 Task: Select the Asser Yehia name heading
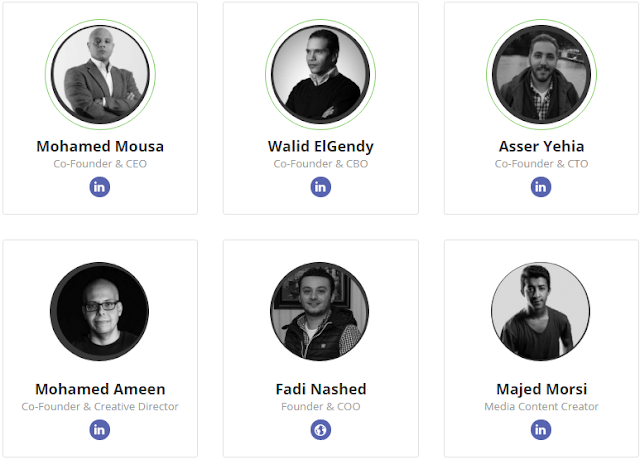pos(541,146)
